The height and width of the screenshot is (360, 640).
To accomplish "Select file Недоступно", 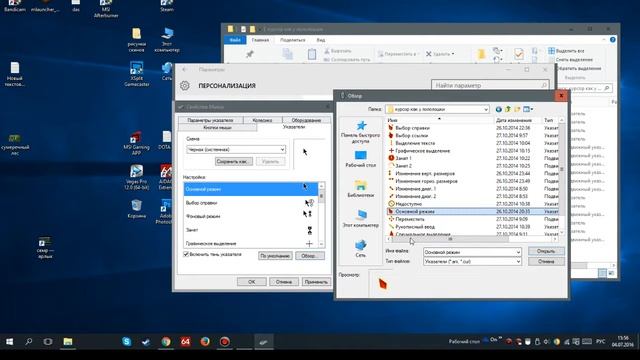I will (409, 204).
